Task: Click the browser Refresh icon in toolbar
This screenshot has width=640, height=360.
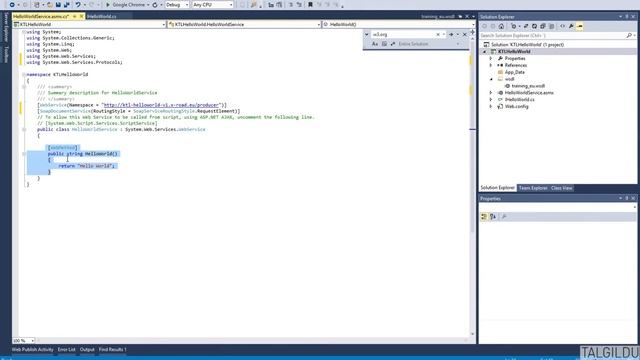Action: 155,5
